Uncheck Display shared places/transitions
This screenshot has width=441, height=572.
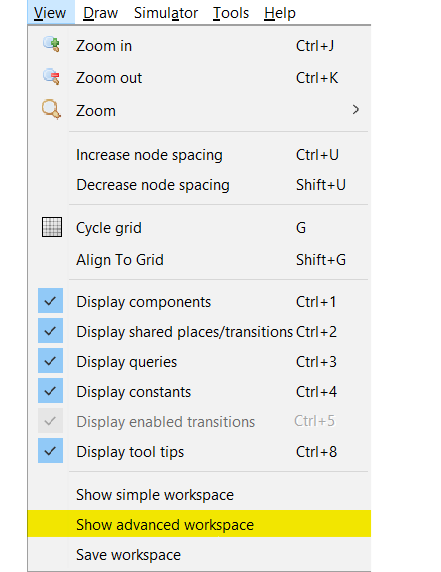point(50,331)
